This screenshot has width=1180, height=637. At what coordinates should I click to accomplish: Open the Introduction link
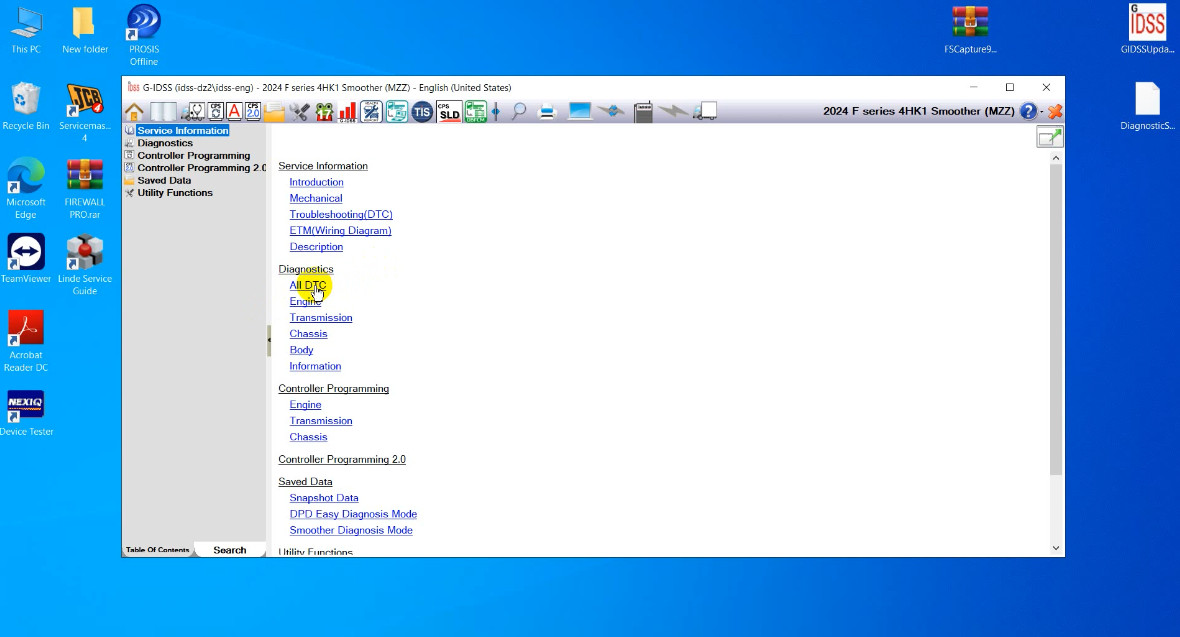pos(316,182)
